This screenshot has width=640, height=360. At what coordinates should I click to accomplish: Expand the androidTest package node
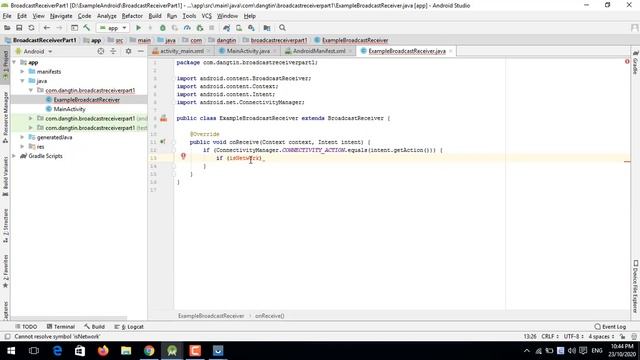point(31,118)
